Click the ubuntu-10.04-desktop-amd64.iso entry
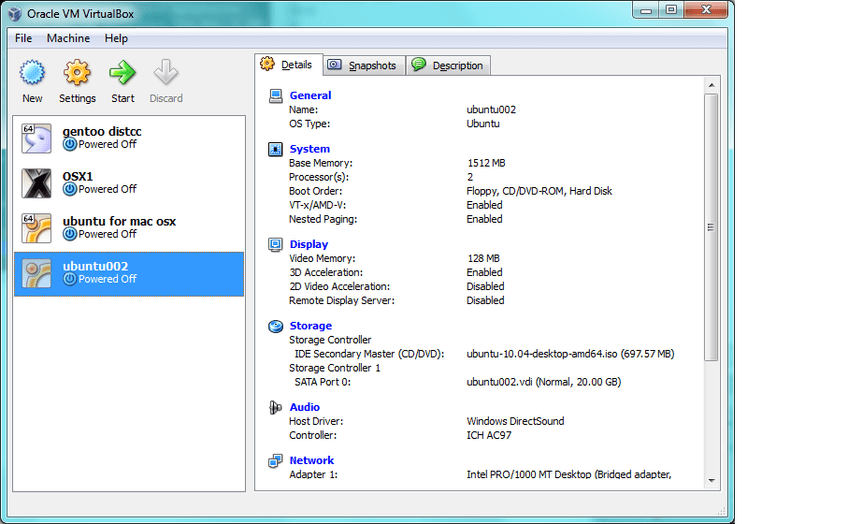 tap(571, 354)
